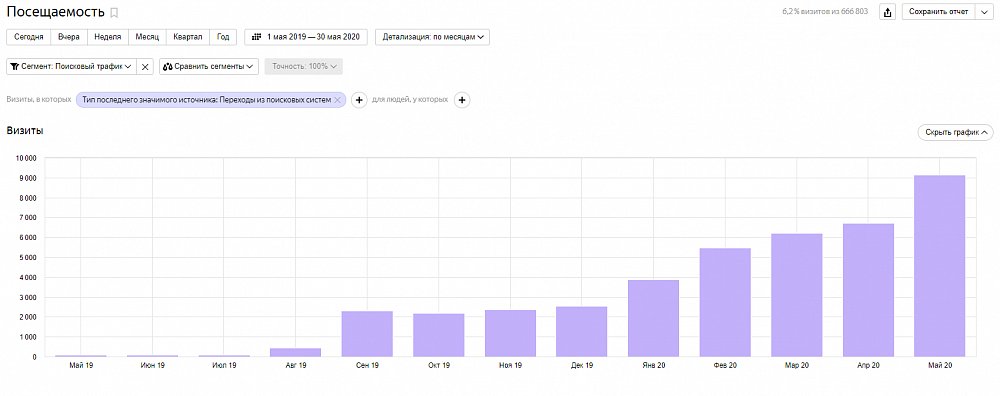This screenshot has height=396, width=1000.
Task: Clear the segment with the X button
Action: tap(145, 66)
